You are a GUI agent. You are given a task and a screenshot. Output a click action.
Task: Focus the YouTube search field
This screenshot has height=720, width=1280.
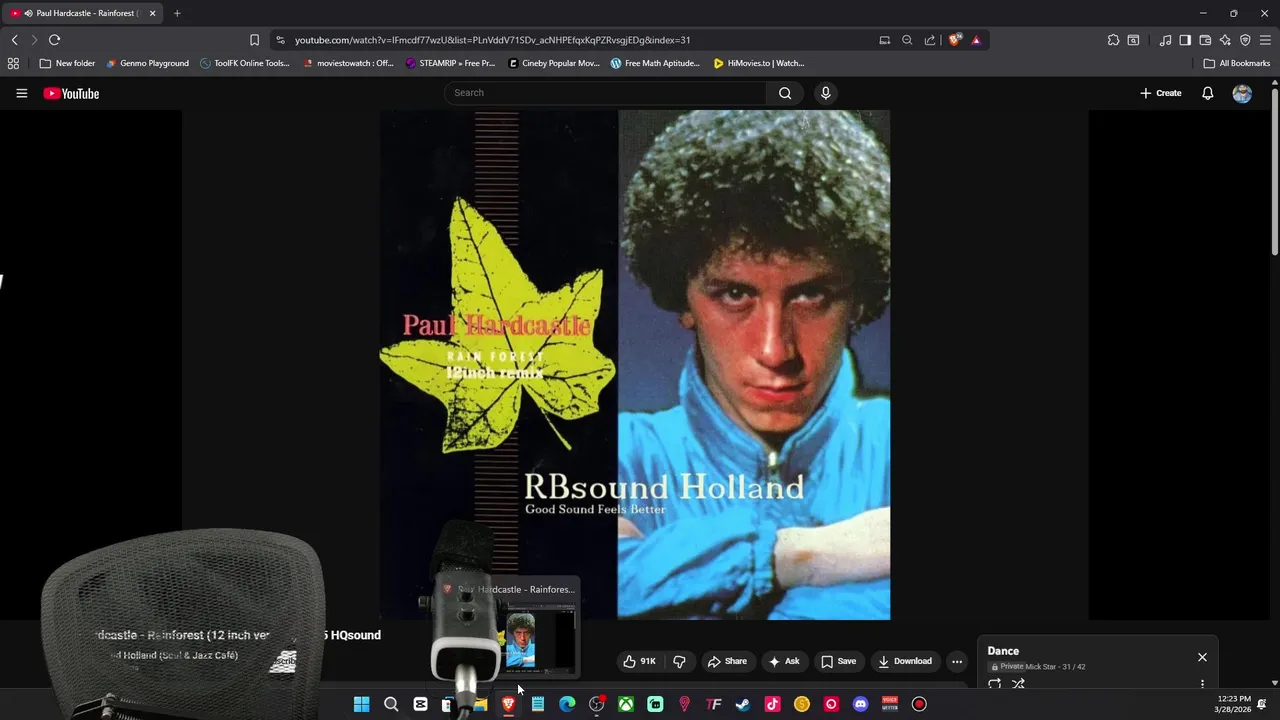tap(605, 93)
